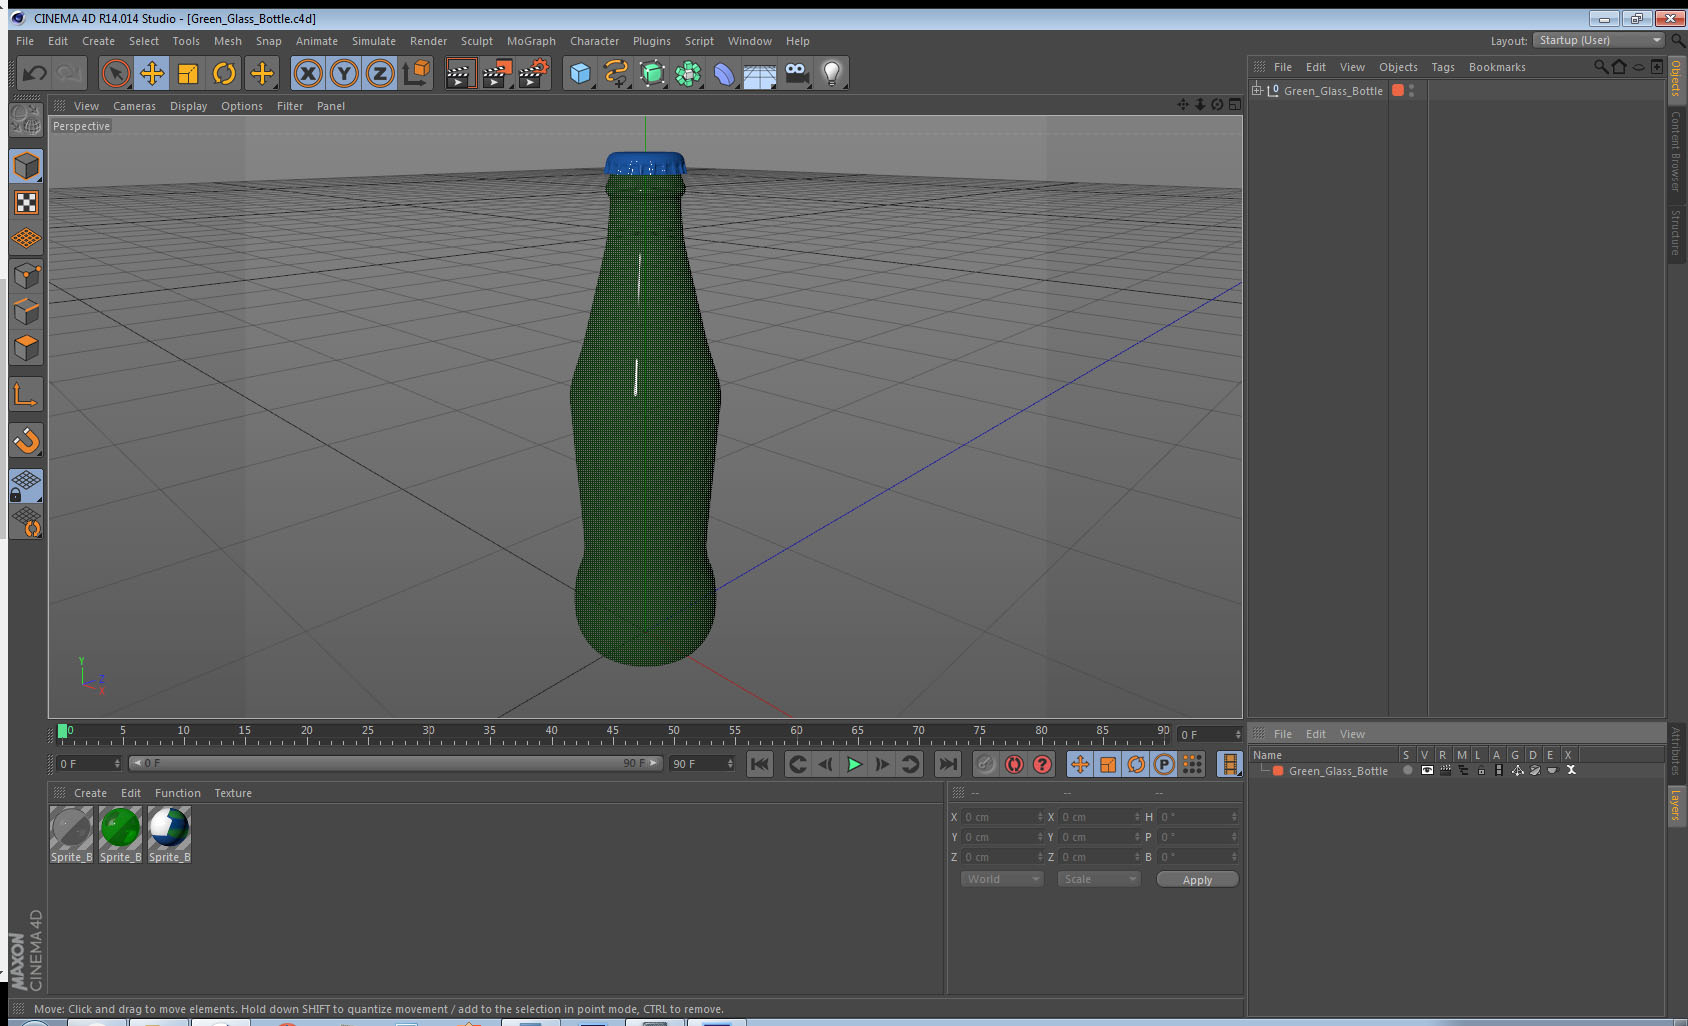Select Polygons mode in left sidebar
Screen dimensions: 1688x1026
click(26, 347)
